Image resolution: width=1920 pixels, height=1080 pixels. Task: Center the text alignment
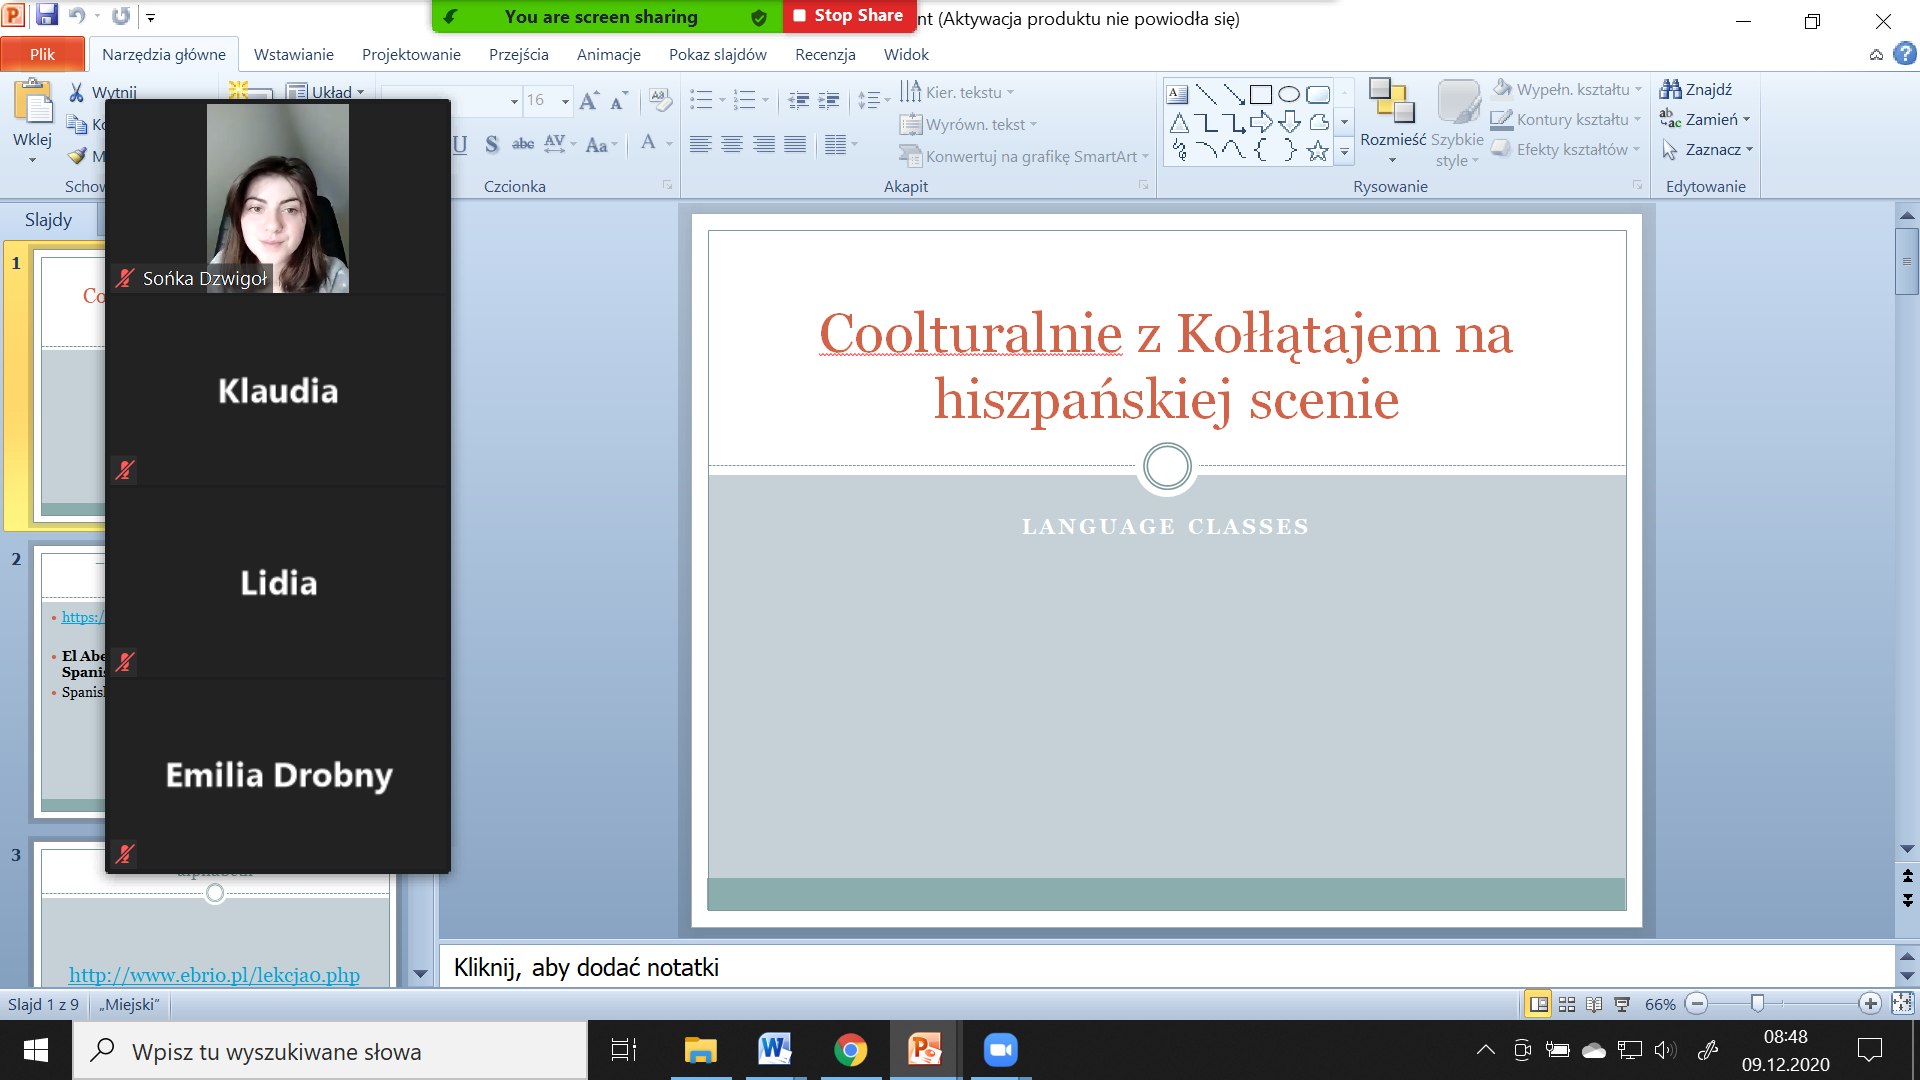732,144
